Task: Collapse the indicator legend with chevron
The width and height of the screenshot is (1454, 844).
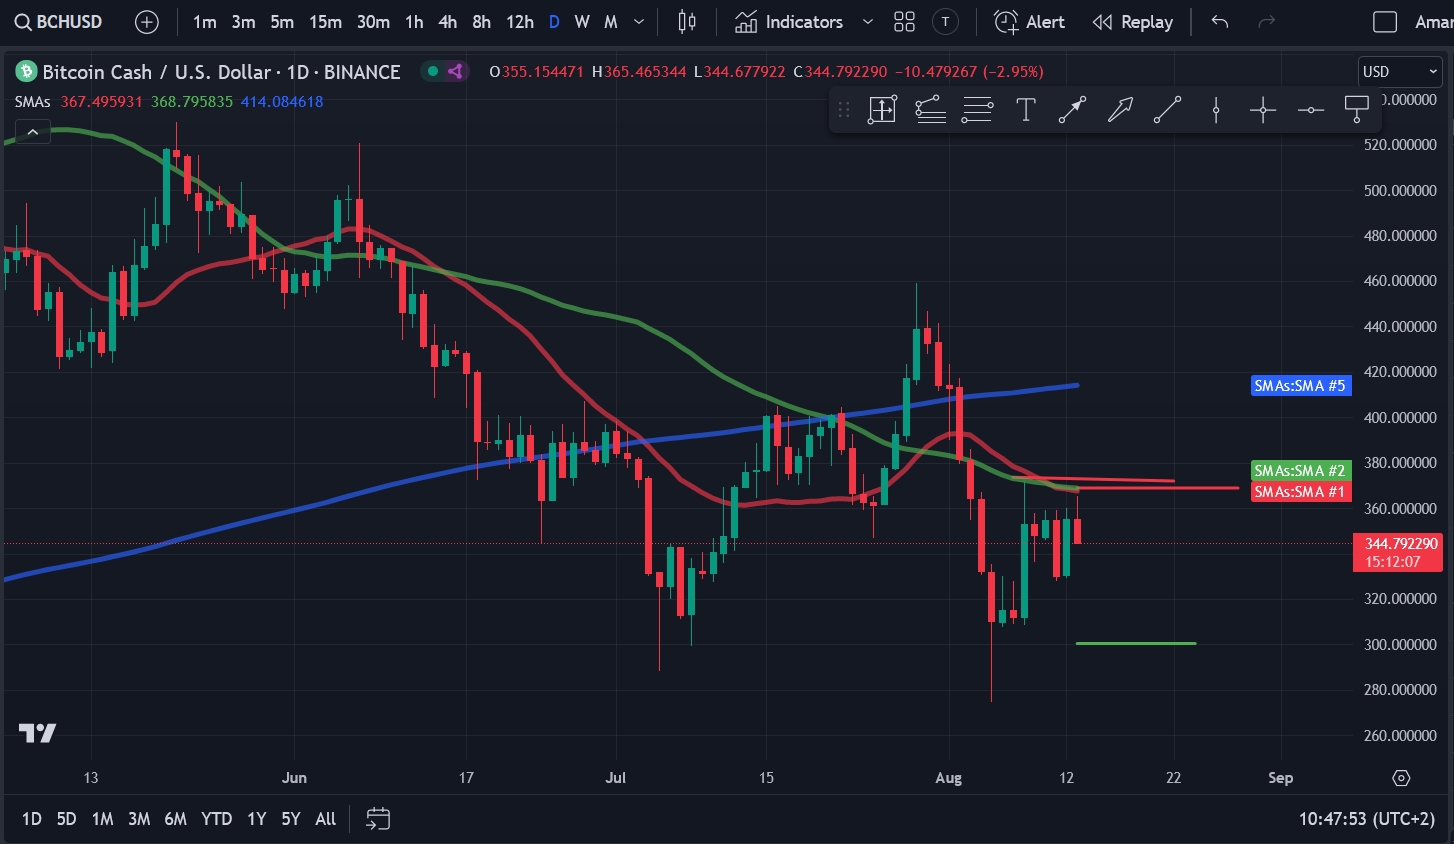Action: [x=33, y=132]
